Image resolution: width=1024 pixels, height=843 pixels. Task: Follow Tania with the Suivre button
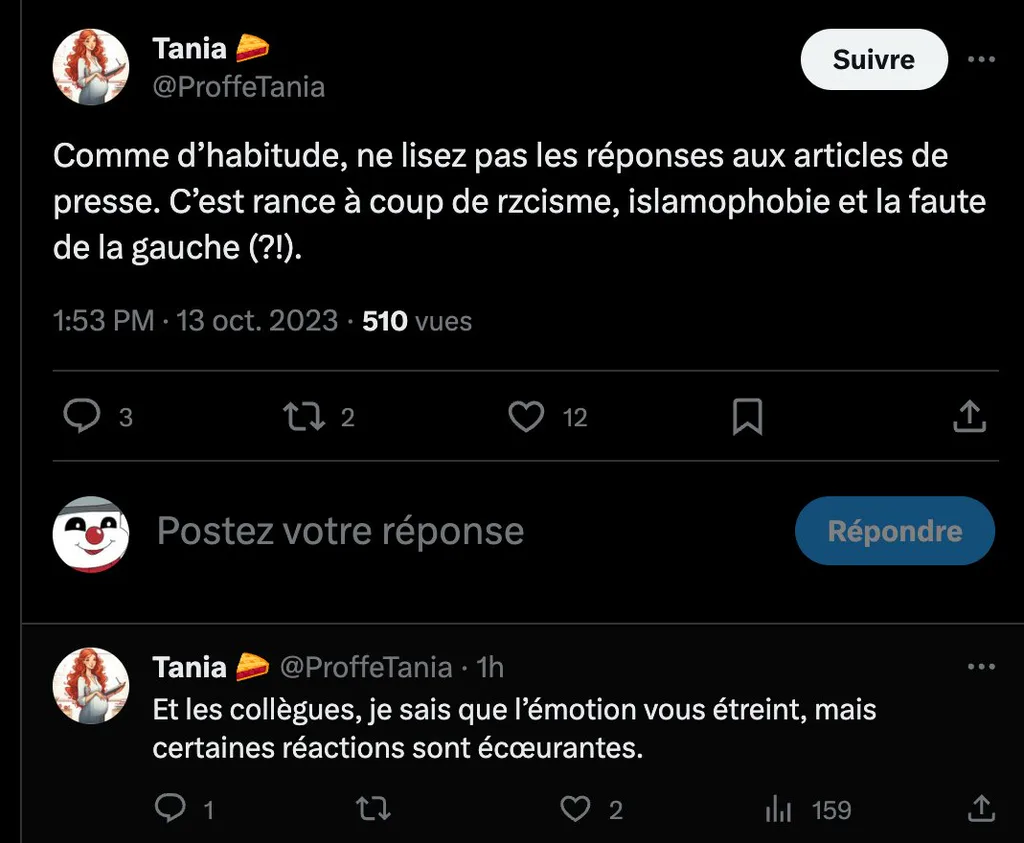pos(874,59)
